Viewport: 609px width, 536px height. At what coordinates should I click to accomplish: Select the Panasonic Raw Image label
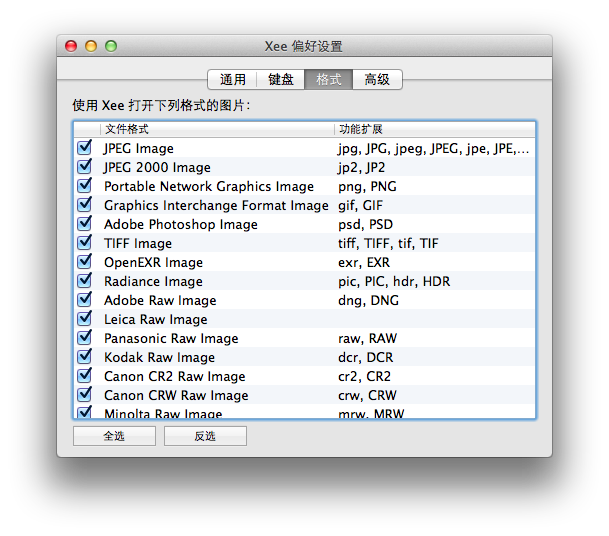[x=171, y=339]
